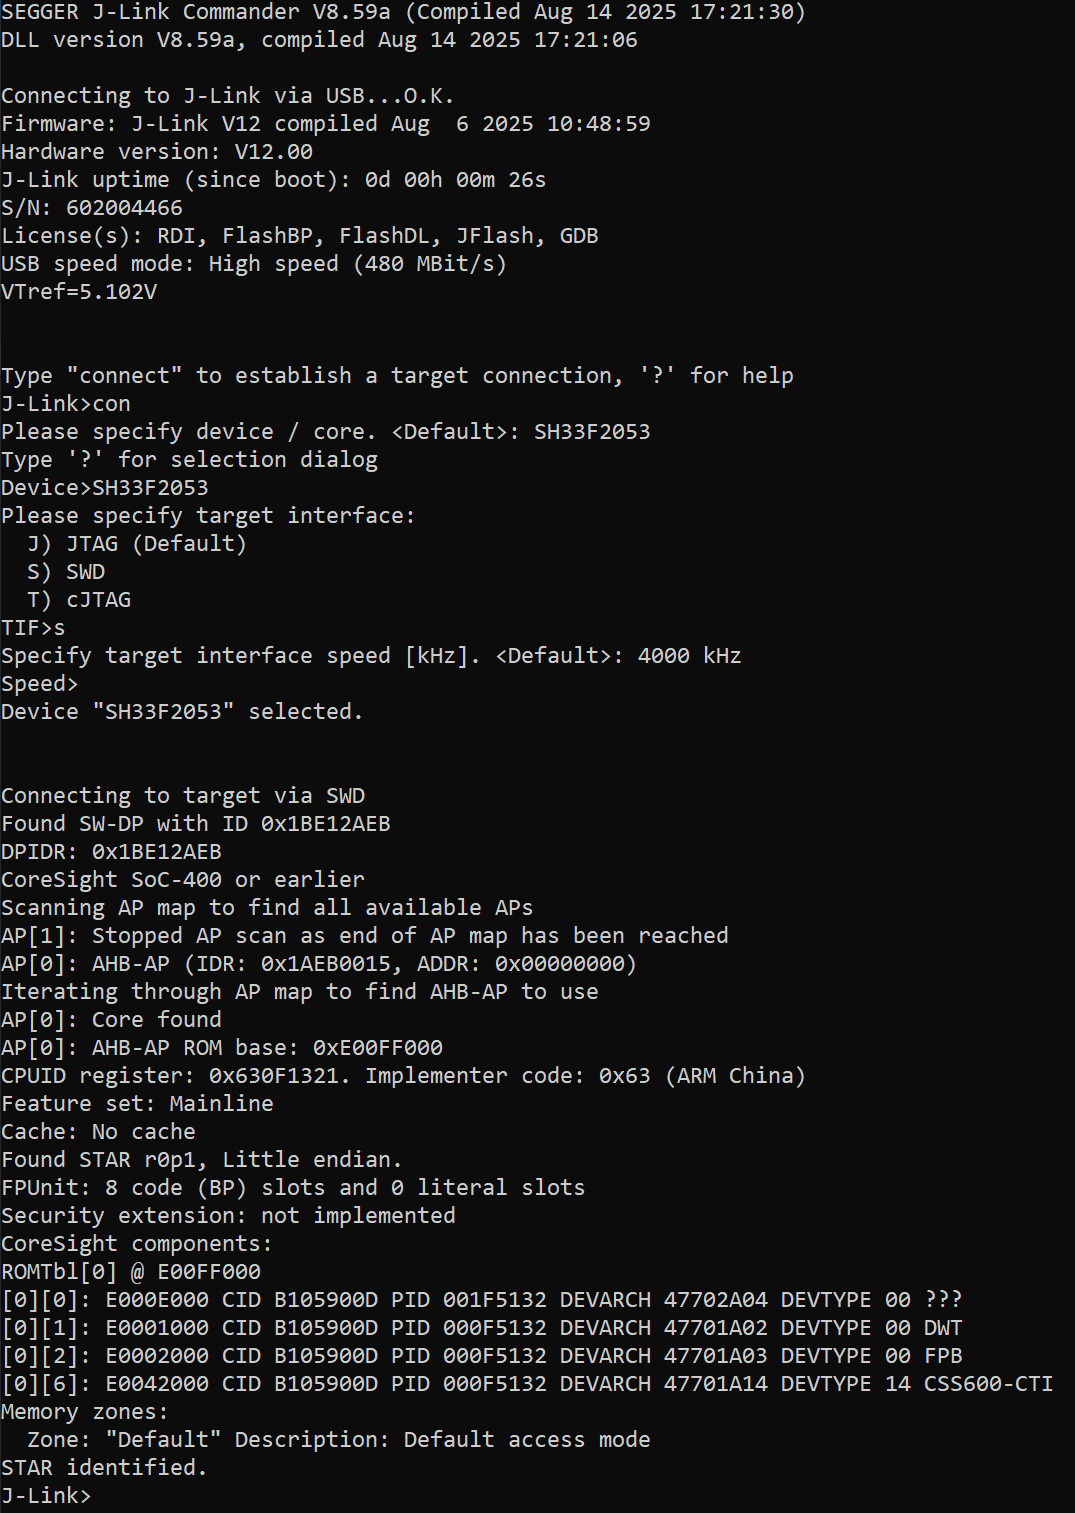Image resolution: width=1075 pixels, height=1513 pixels.
Task: Click the Device>SH33F2053 input line
Action: tap(105, 487)
